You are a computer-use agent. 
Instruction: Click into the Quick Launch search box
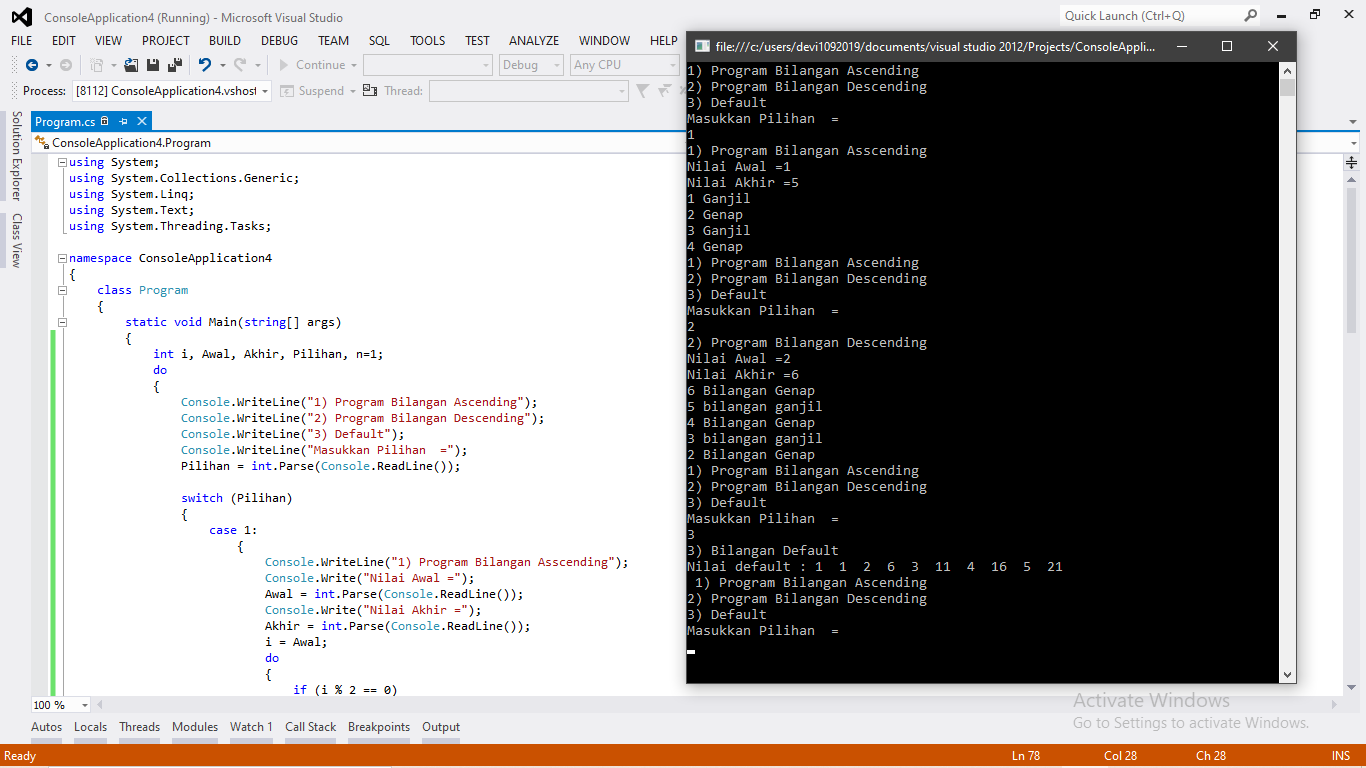[x=1151, y=15]
